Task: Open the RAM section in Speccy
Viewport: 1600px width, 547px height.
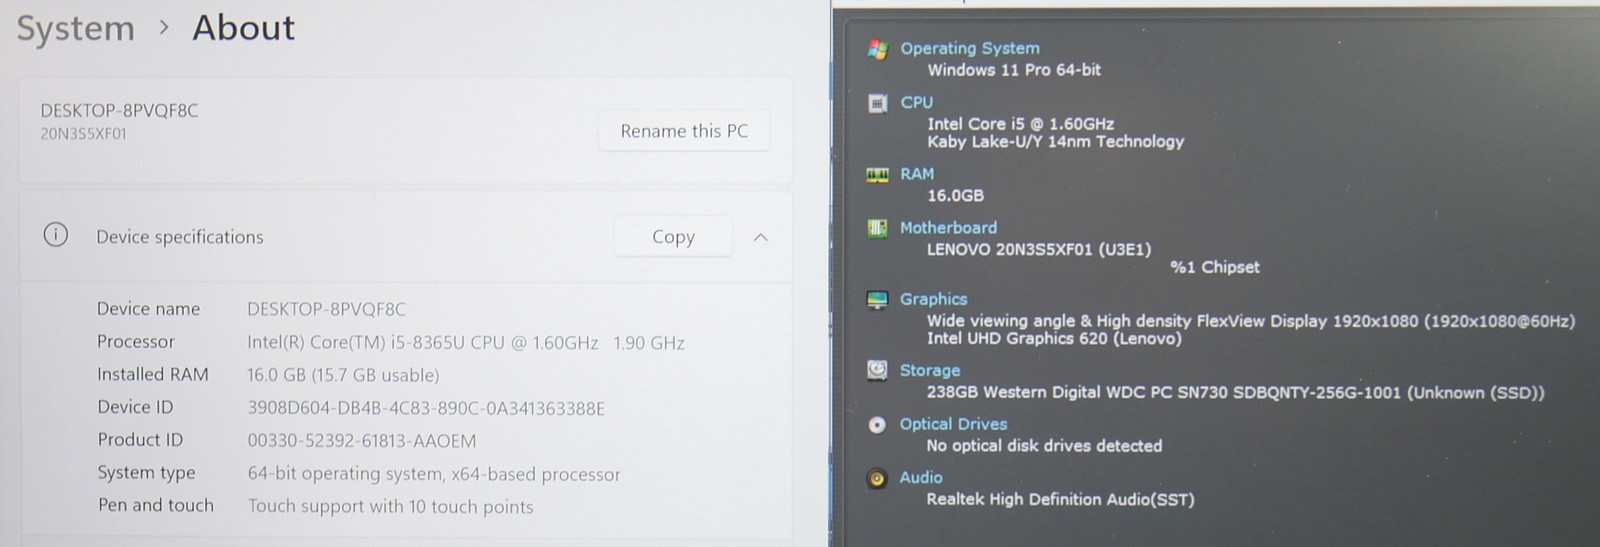Action: (x=916, y=173)
